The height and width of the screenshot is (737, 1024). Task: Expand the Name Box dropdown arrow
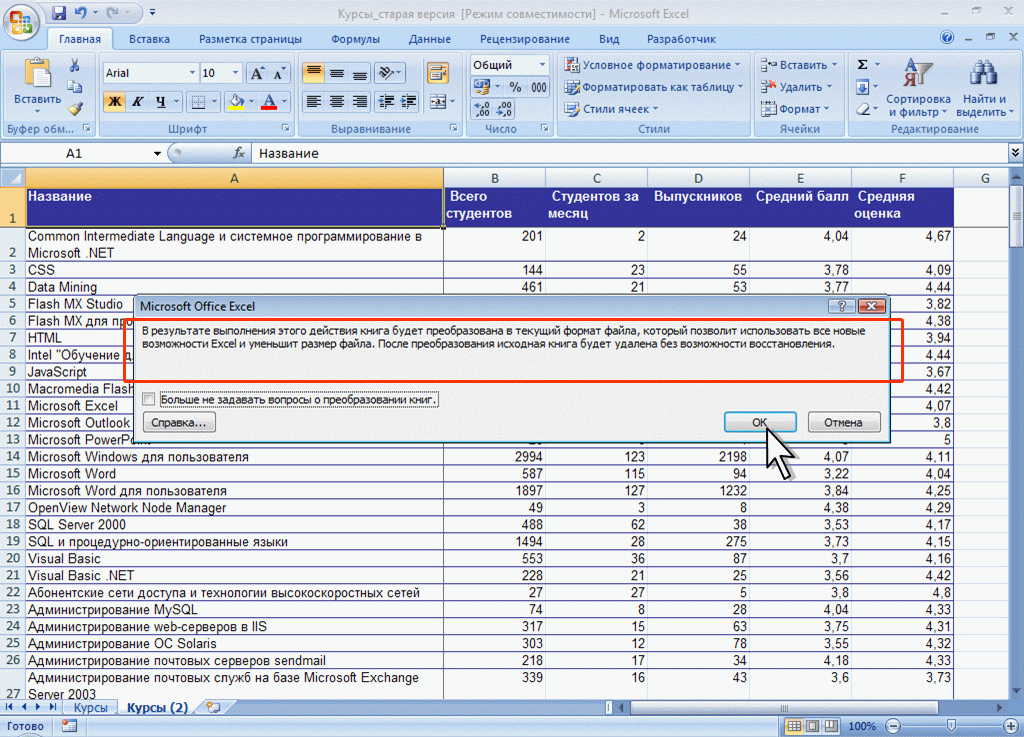coord(157,153)
